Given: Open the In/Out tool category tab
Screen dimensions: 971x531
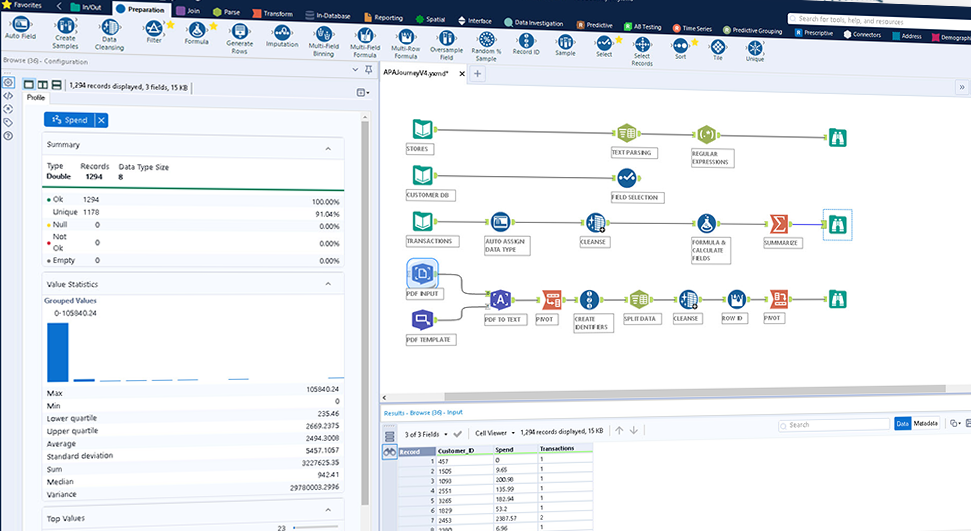Looking at the screenshot, I should [x=86, y=7].
